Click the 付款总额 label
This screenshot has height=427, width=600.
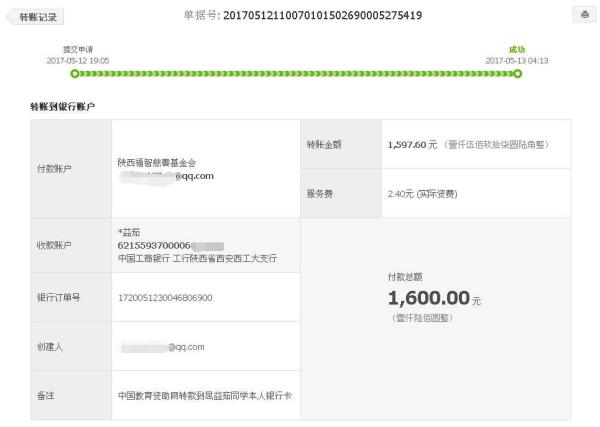pyautogui.click(x=405, y=277)
